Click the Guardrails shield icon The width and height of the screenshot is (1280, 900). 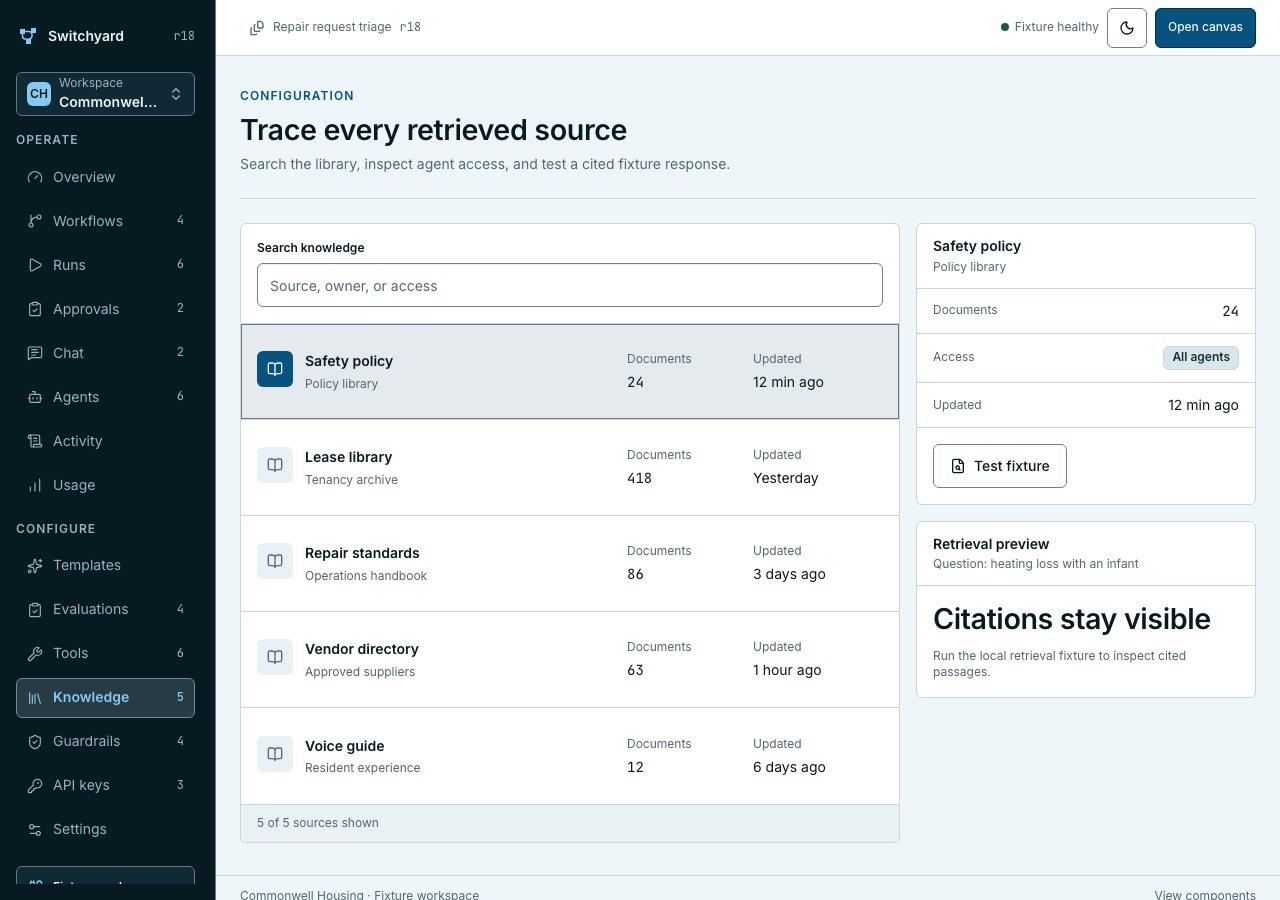35,741
